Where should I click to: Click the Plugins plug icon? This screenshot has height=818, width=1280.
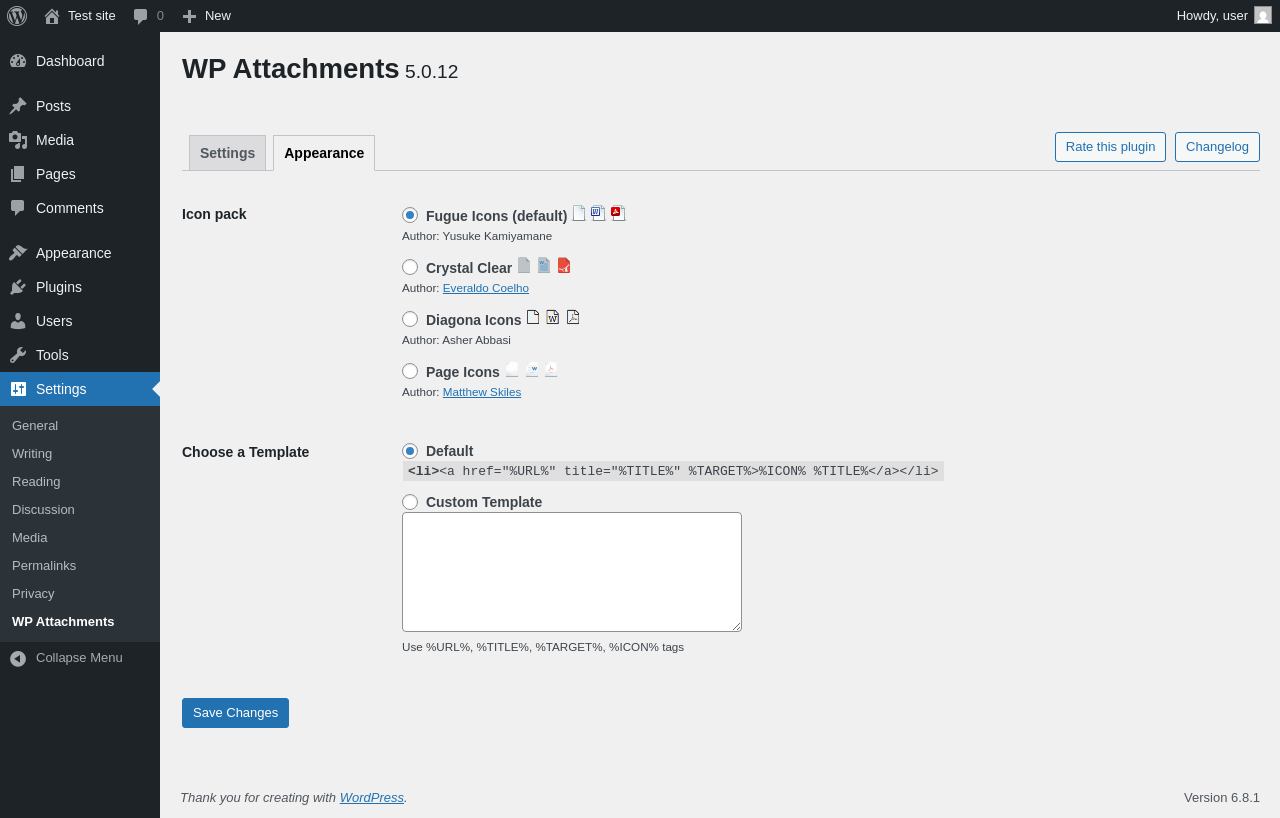click(x=18, y=287)
